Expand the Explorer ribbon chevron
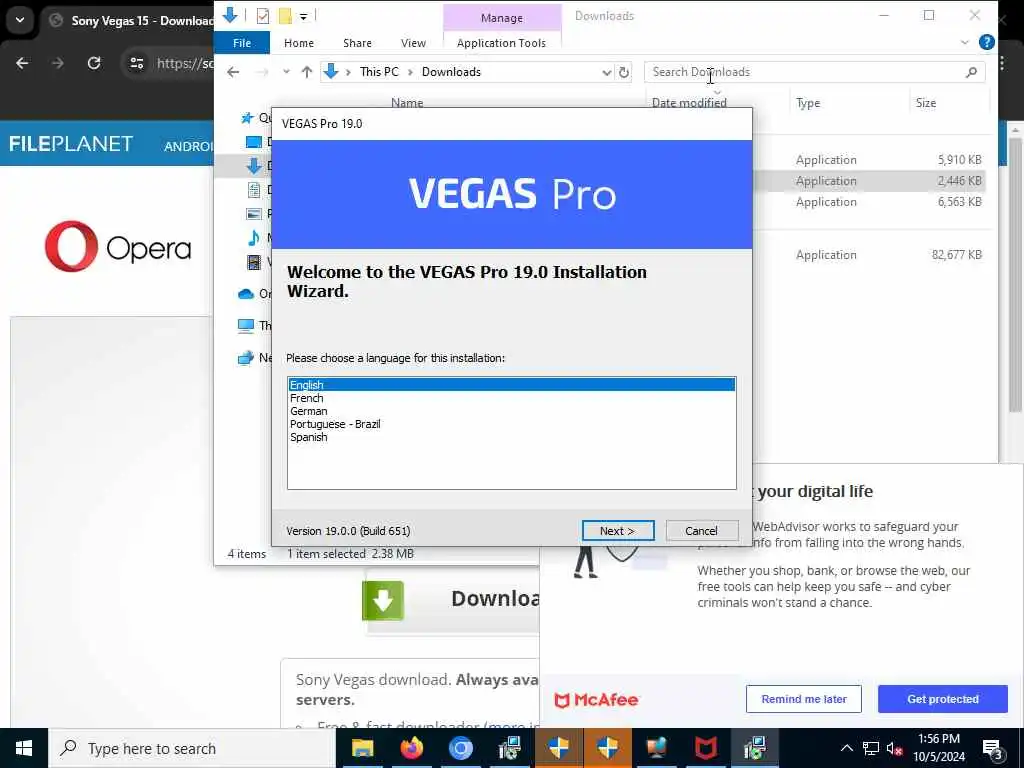This screenshot has width=1024, height=768. pos(965,42)
